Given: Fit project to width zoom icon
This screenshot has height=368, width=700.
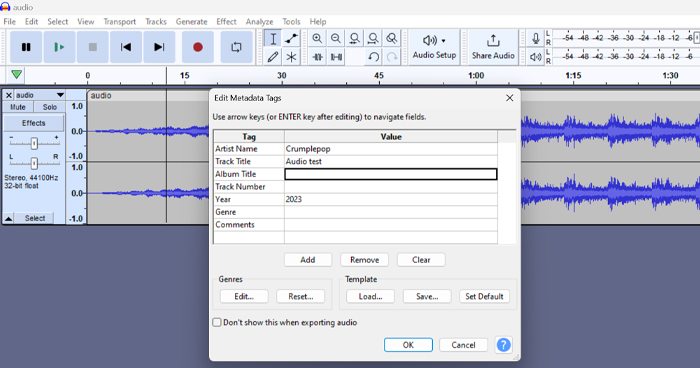Looking at the screenshot, I should click(x=373, y=38).
